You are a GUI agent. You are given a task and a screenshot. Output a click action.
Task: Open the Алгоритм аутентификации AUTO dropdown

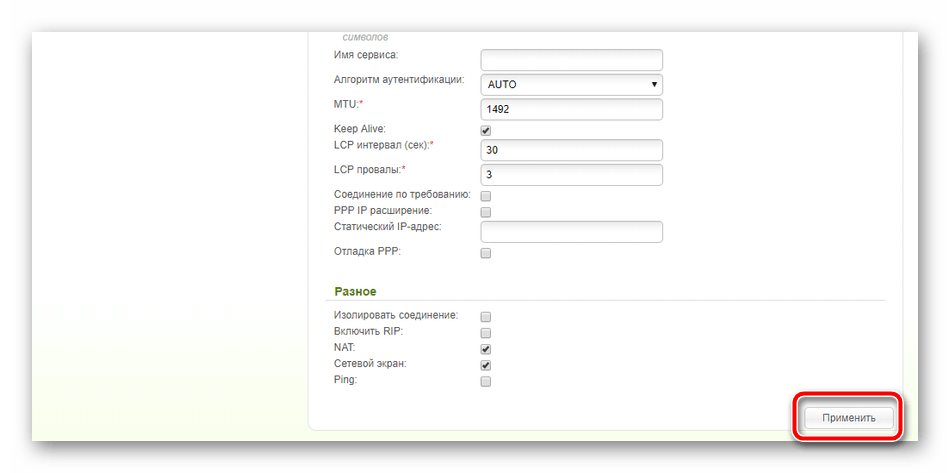pos(571,85)
